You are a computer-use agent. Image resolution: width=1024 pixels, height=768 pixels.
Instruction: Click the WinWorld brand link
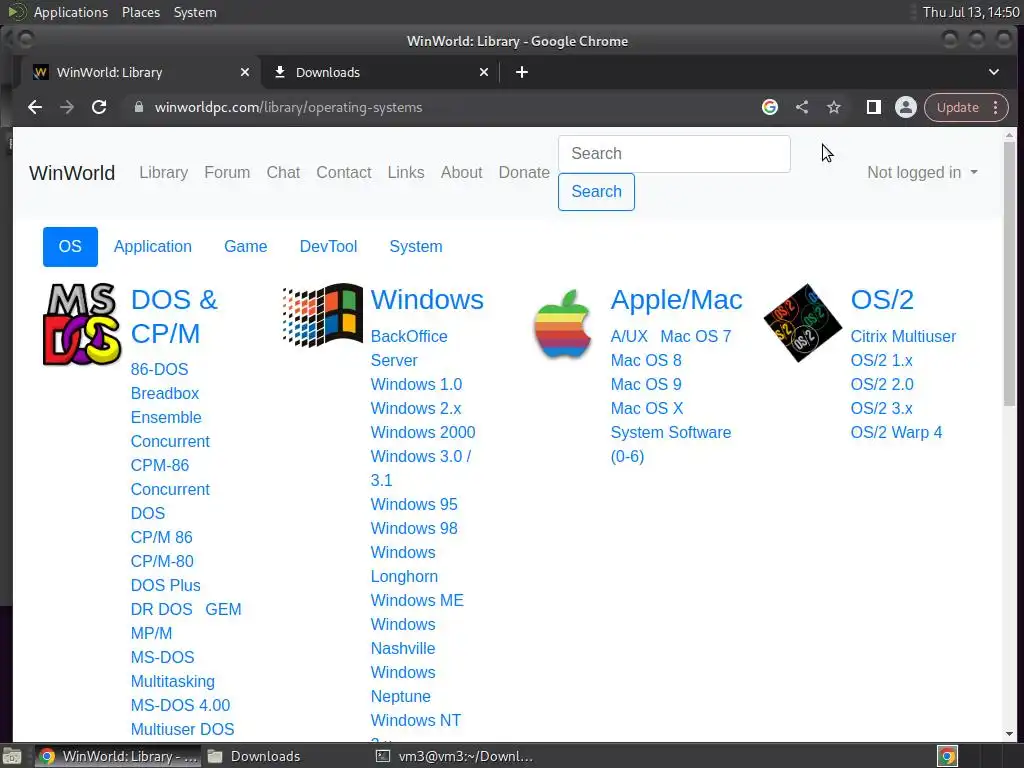point(72,173)
